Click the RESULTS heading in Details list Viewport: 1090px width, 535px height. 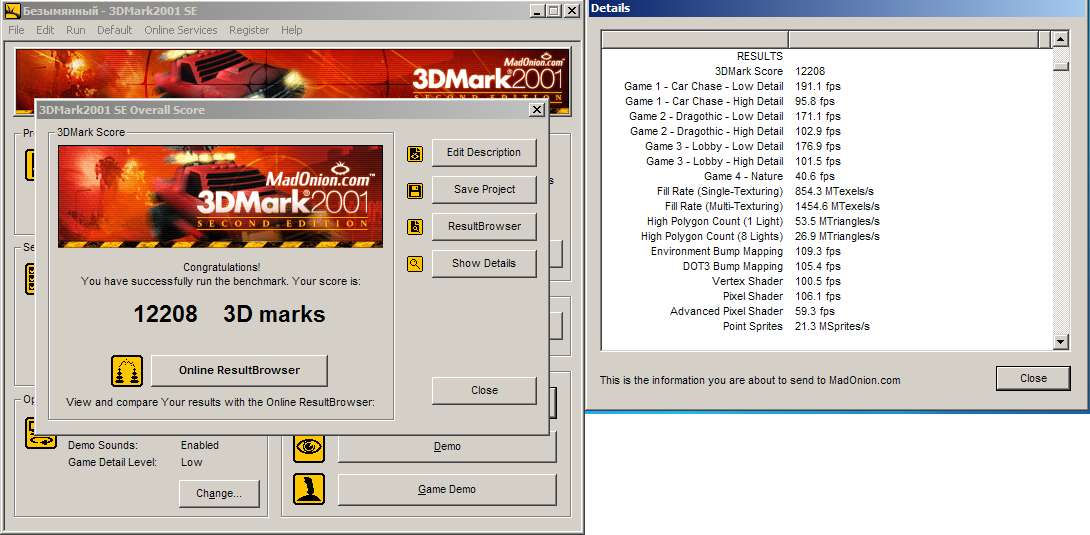pos(760,57)
